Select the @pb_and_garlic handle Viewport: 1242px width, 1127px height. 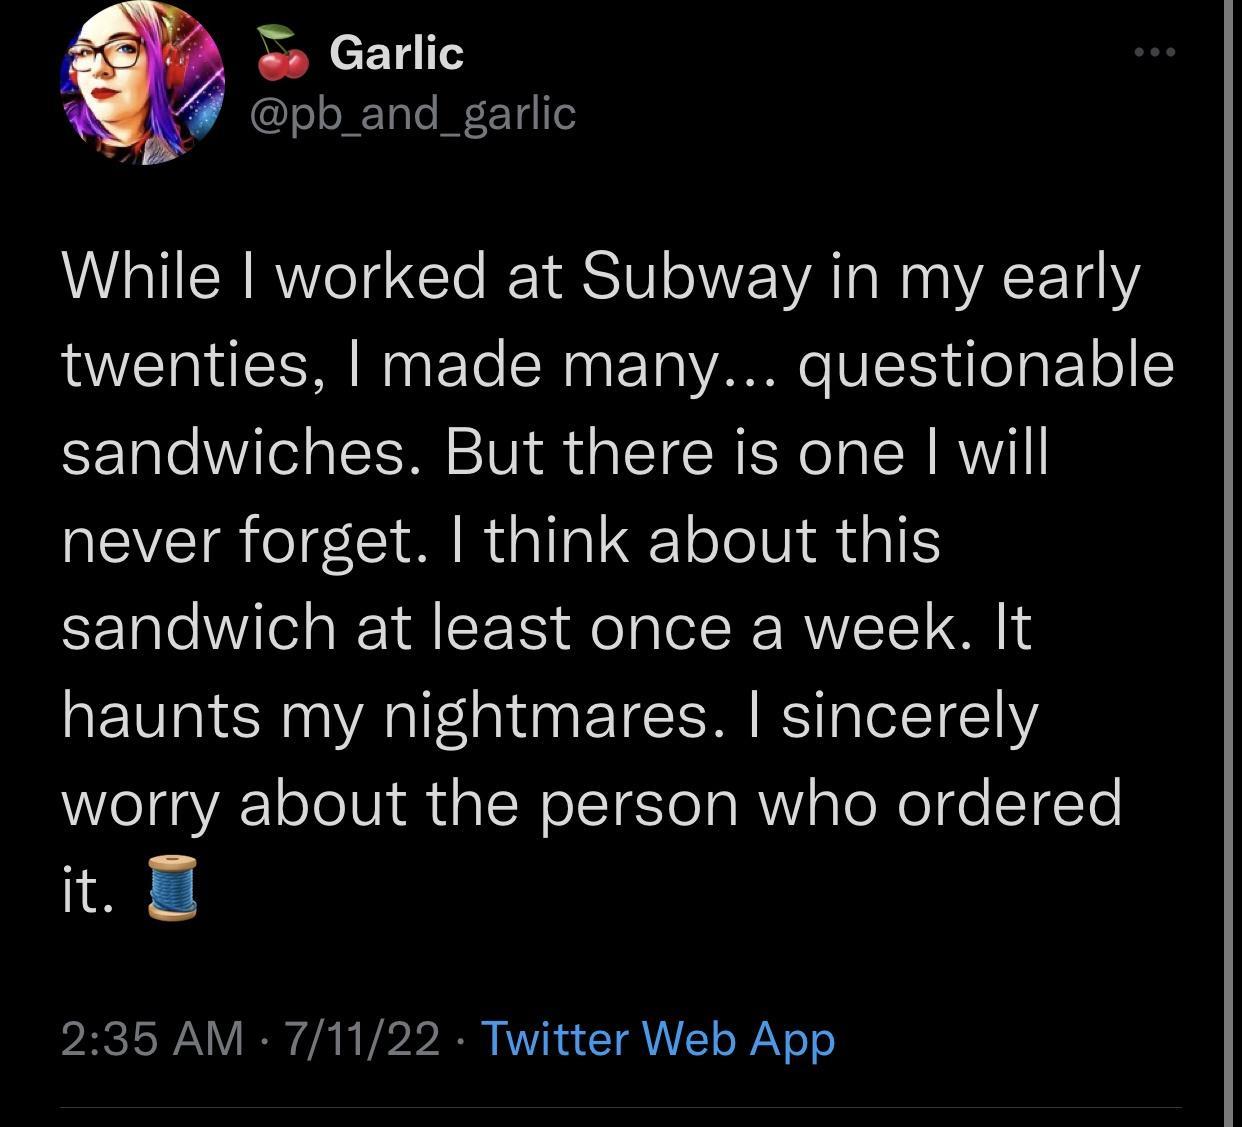click(410, 115)
